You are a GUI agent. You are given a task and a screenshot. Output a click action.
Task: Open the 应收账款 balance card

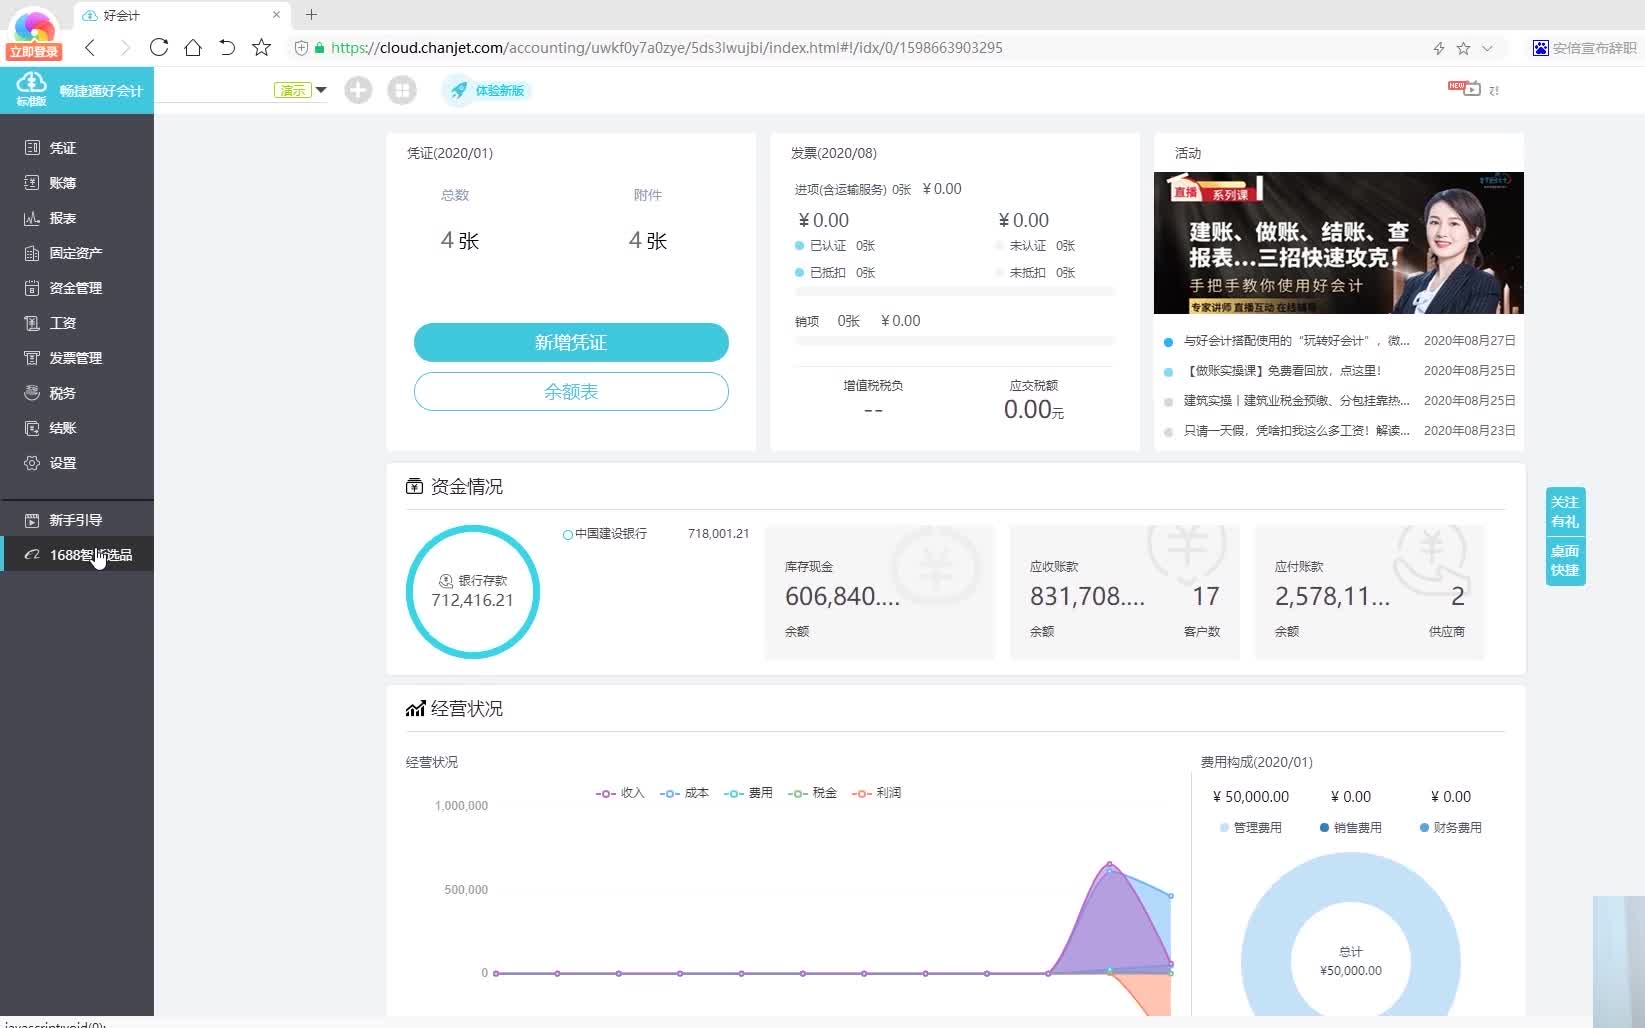pos(1125,592)
